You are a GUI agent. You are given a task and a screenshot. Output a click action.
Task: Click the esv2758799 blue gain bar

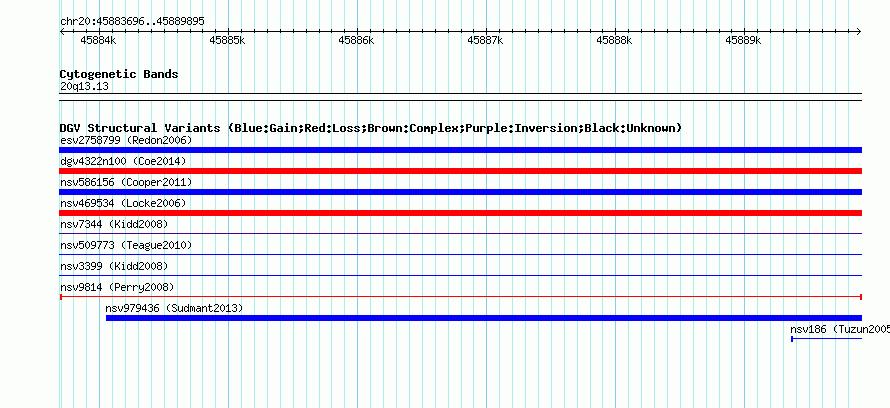(460, 150)
